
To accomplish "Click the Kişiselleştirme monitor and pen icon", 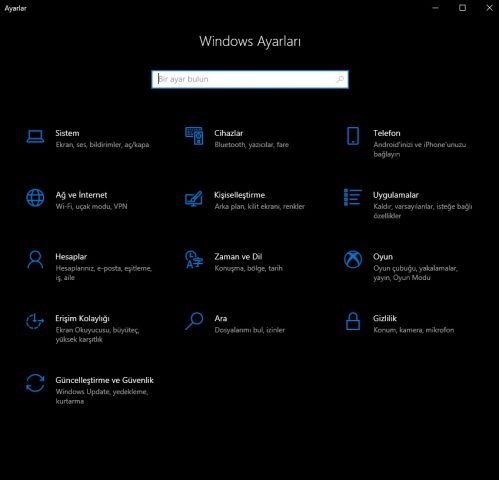I will (194, 198).
